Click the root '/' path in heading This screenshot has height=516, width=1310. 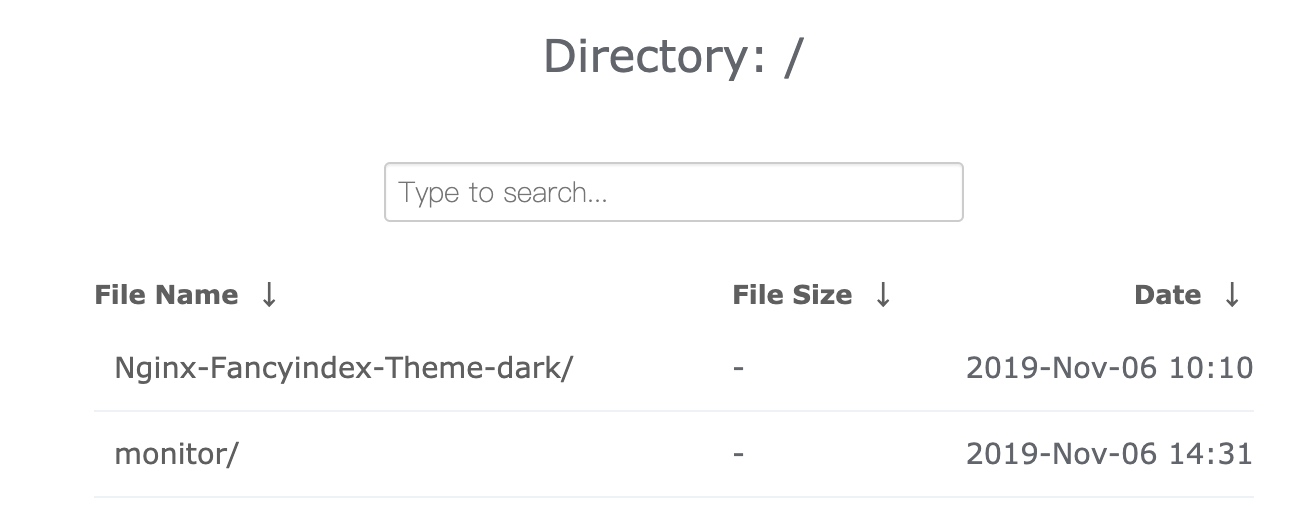[793, 57]
